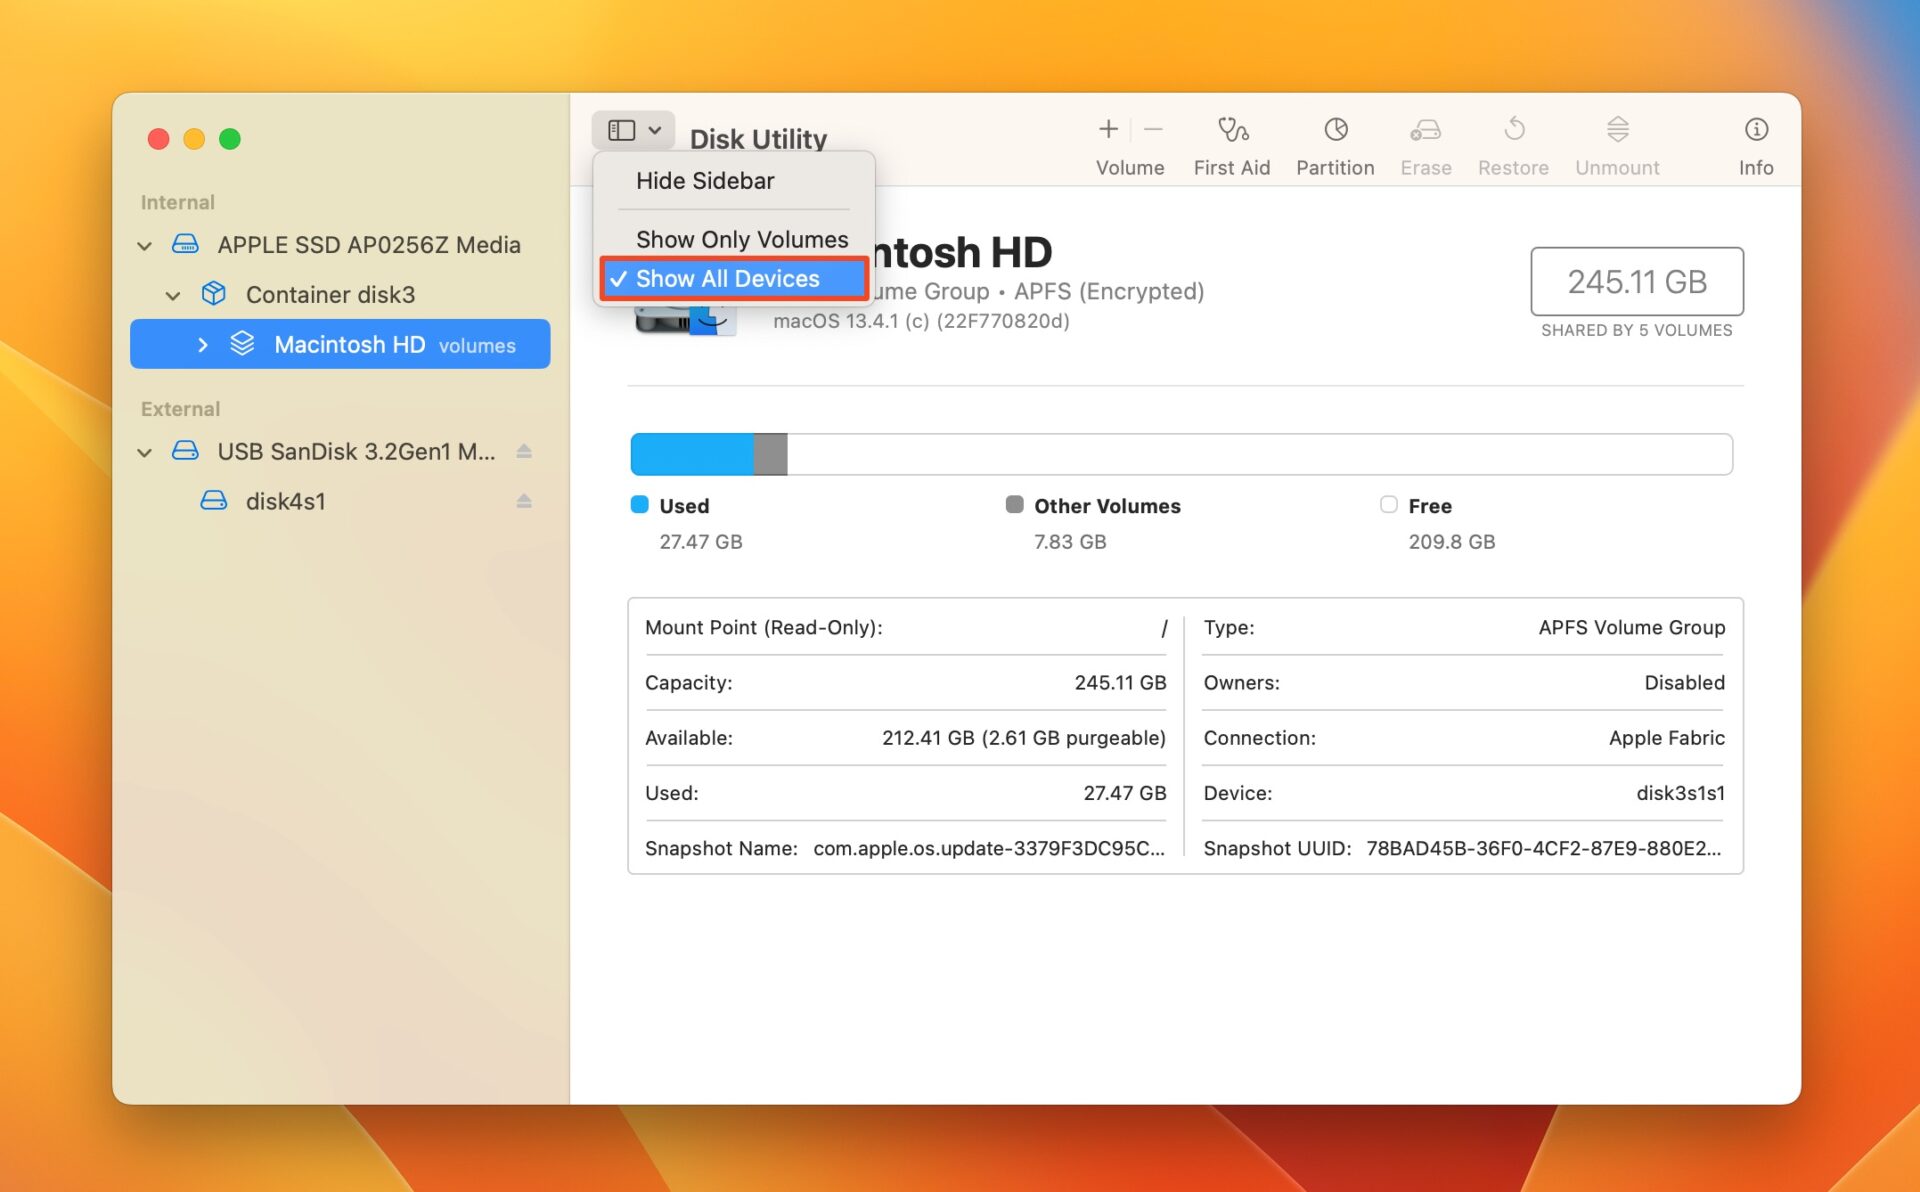Unmount the selected volume
The width and height of the screenshot is (1920, 1192).
pyautogui.click(x=1616, y=143)
